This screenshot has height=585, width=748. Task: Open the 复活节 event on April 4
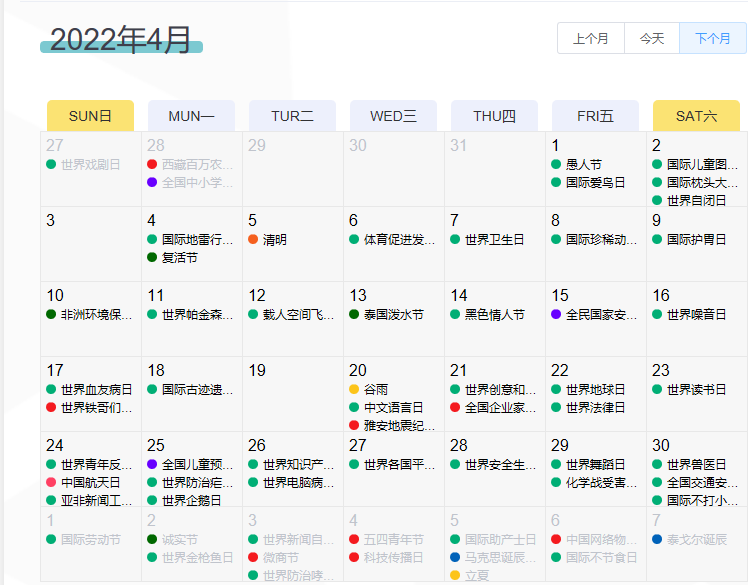[x=179, y=258]
